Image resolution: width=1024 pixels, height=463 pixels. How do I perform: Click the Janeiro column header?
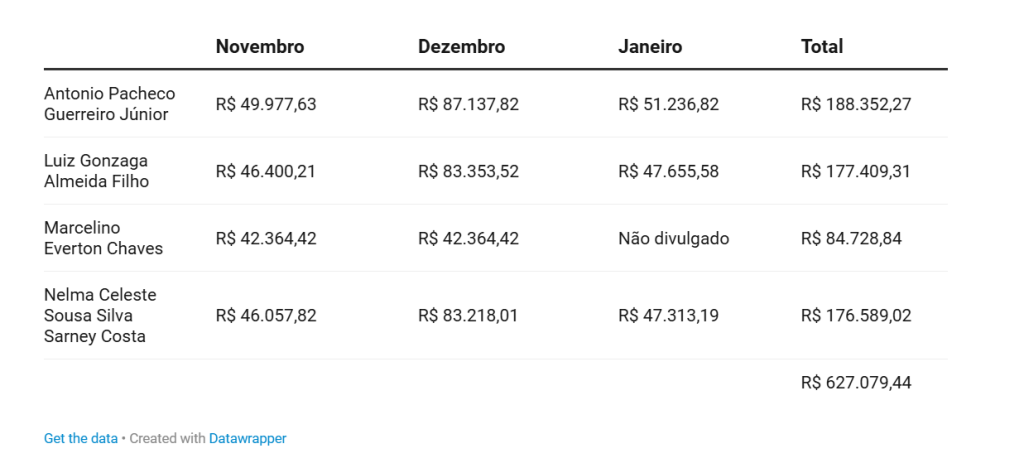pyautogui.click(x=650, y=47)
